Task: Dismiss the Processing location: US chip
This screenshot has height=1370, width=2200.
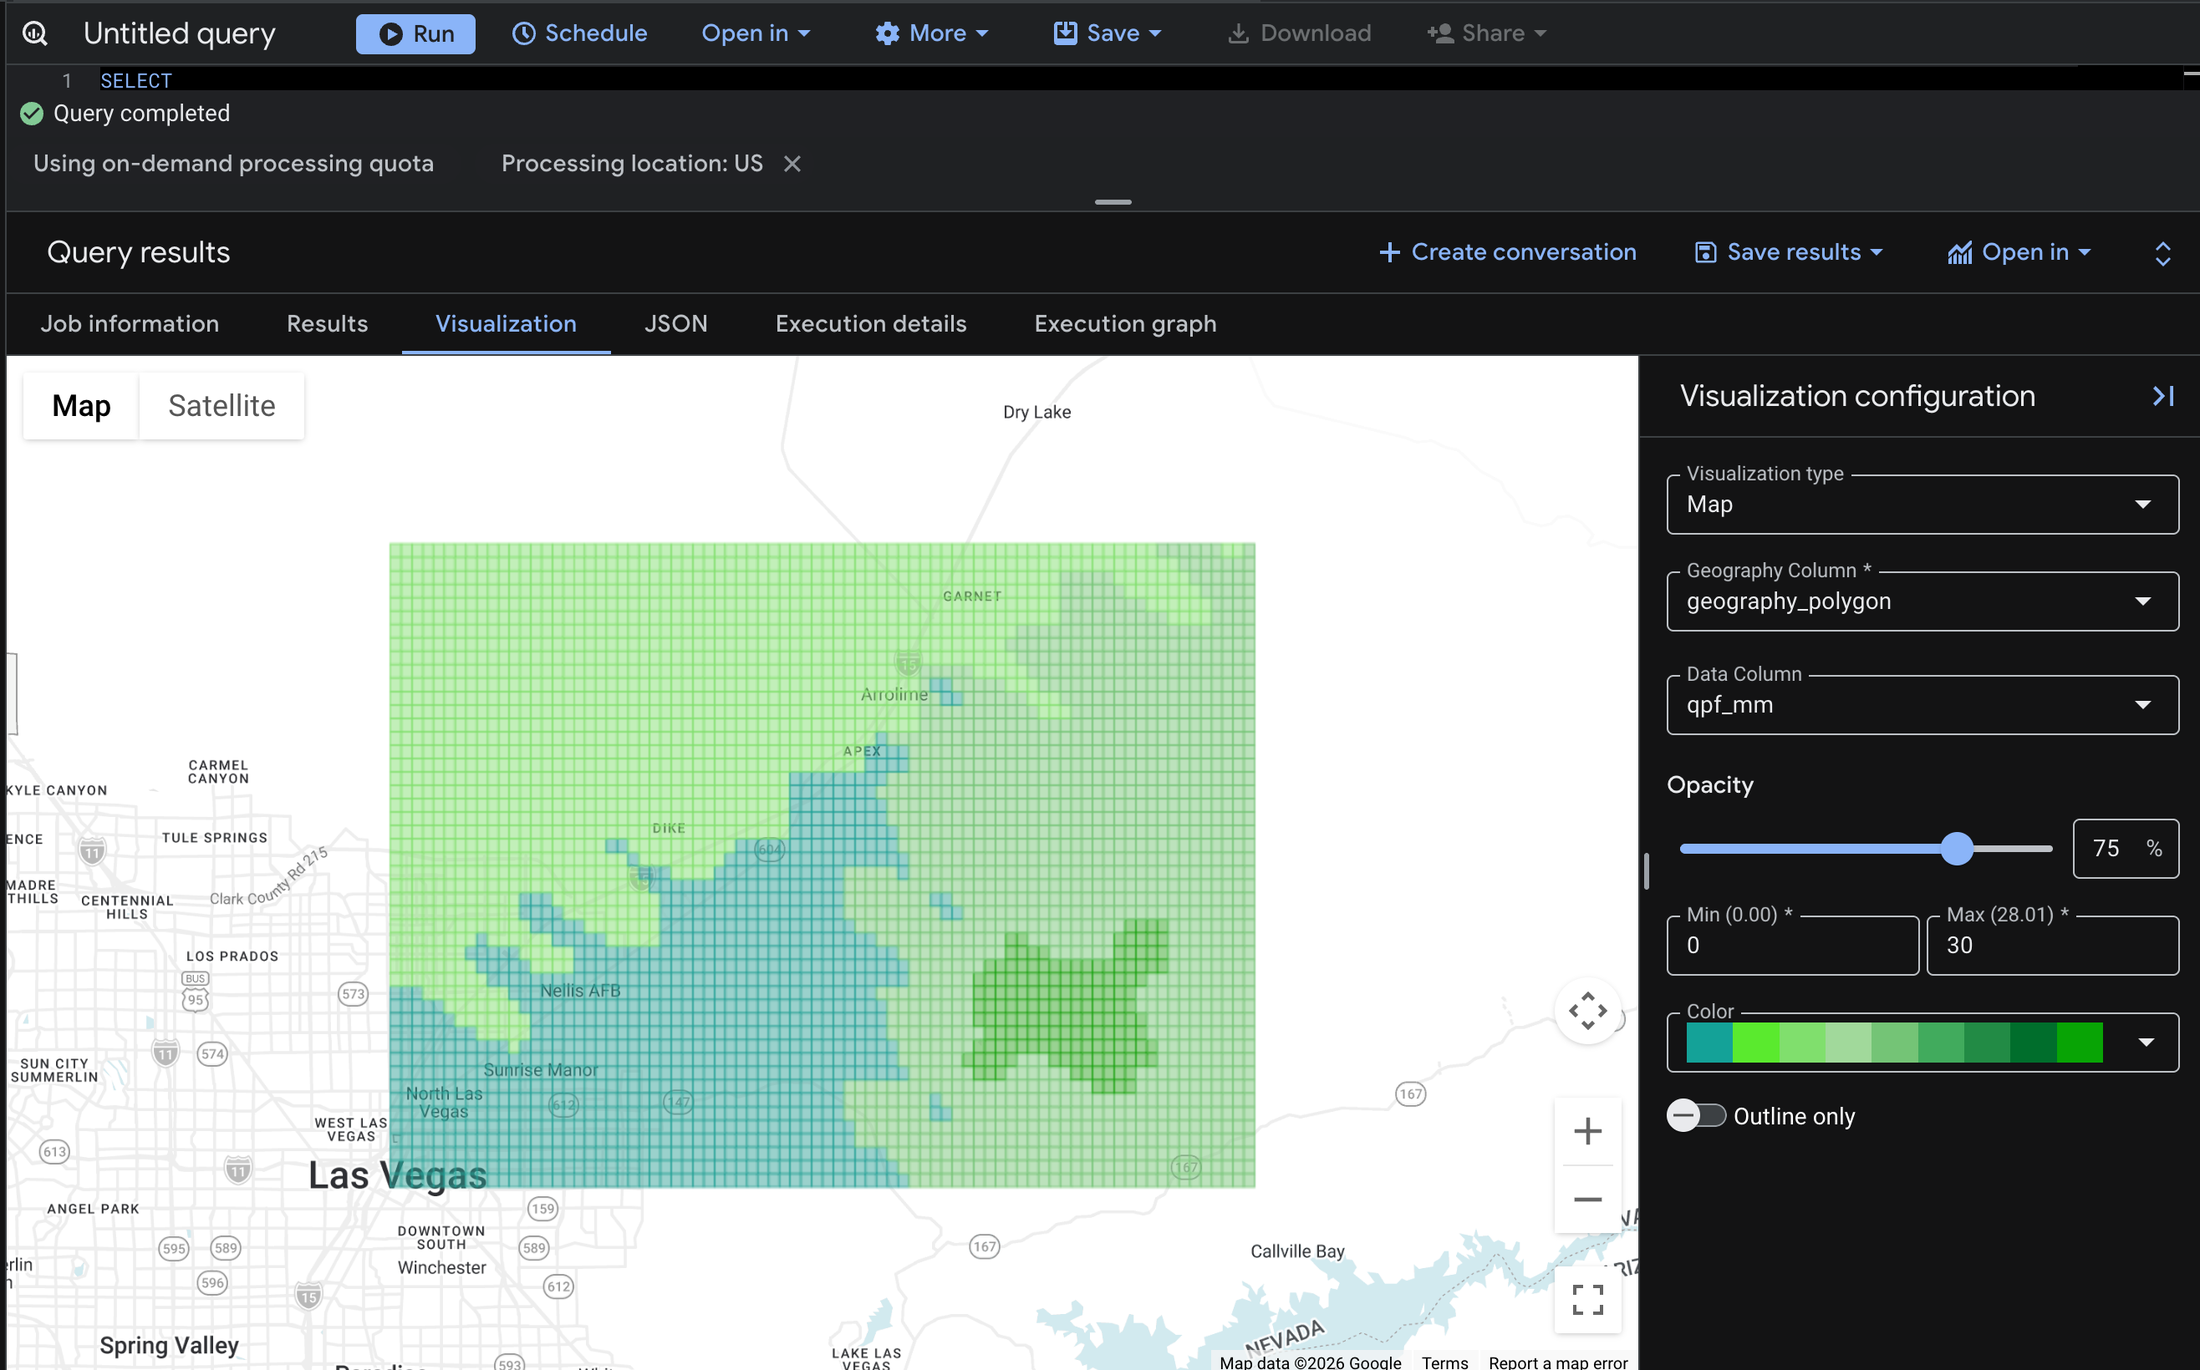Action: tap(792, 164)
